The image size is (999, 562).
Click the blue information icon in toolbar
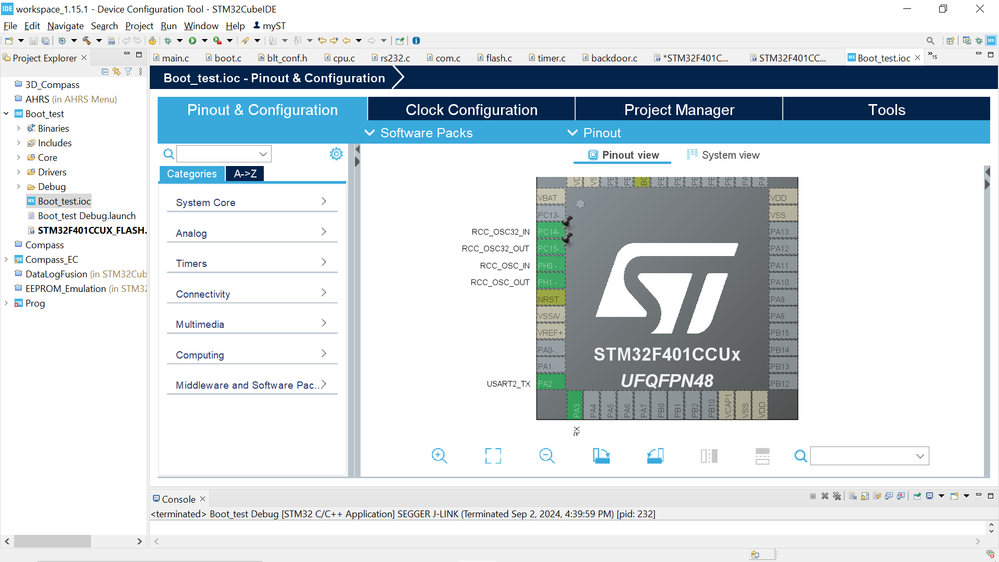coord(416,40)
